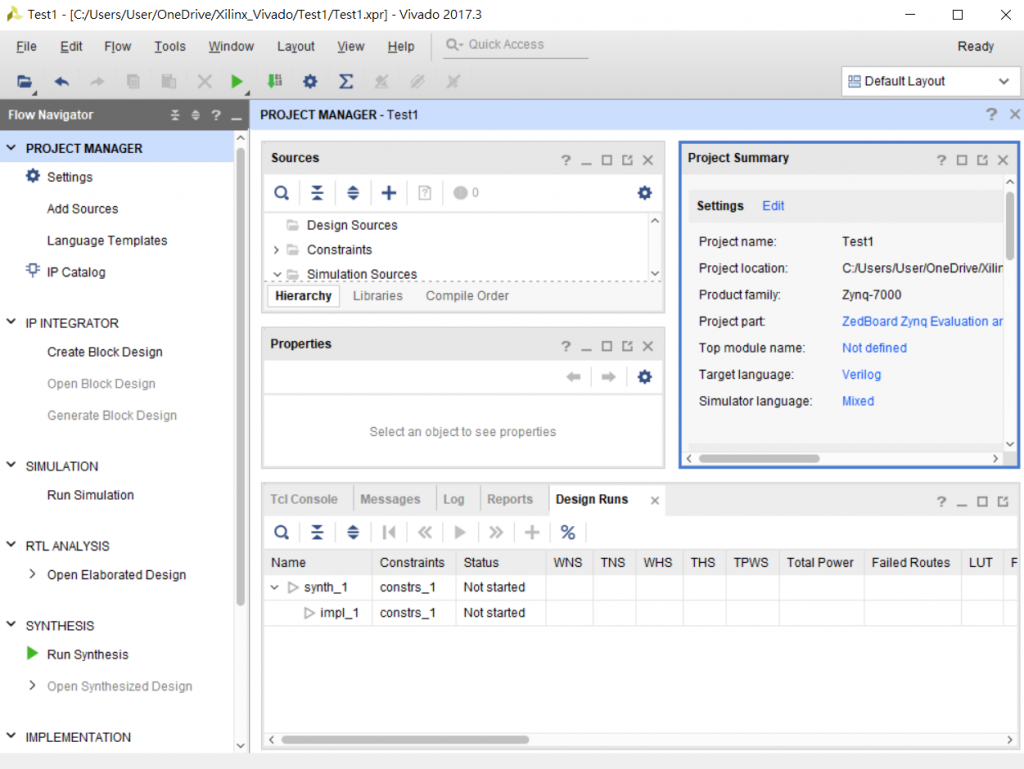1024x769 pixels.
Task: Click the Properties panel back arrow
Action: (573, 377)
